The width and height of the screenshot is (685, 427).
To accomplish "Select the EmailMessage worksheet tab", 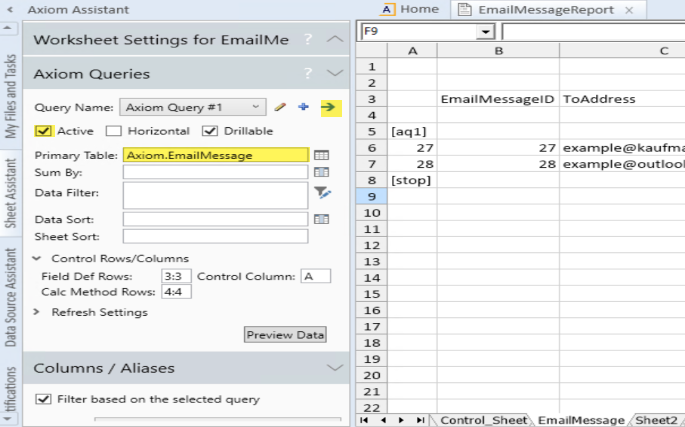I will 581,420.
